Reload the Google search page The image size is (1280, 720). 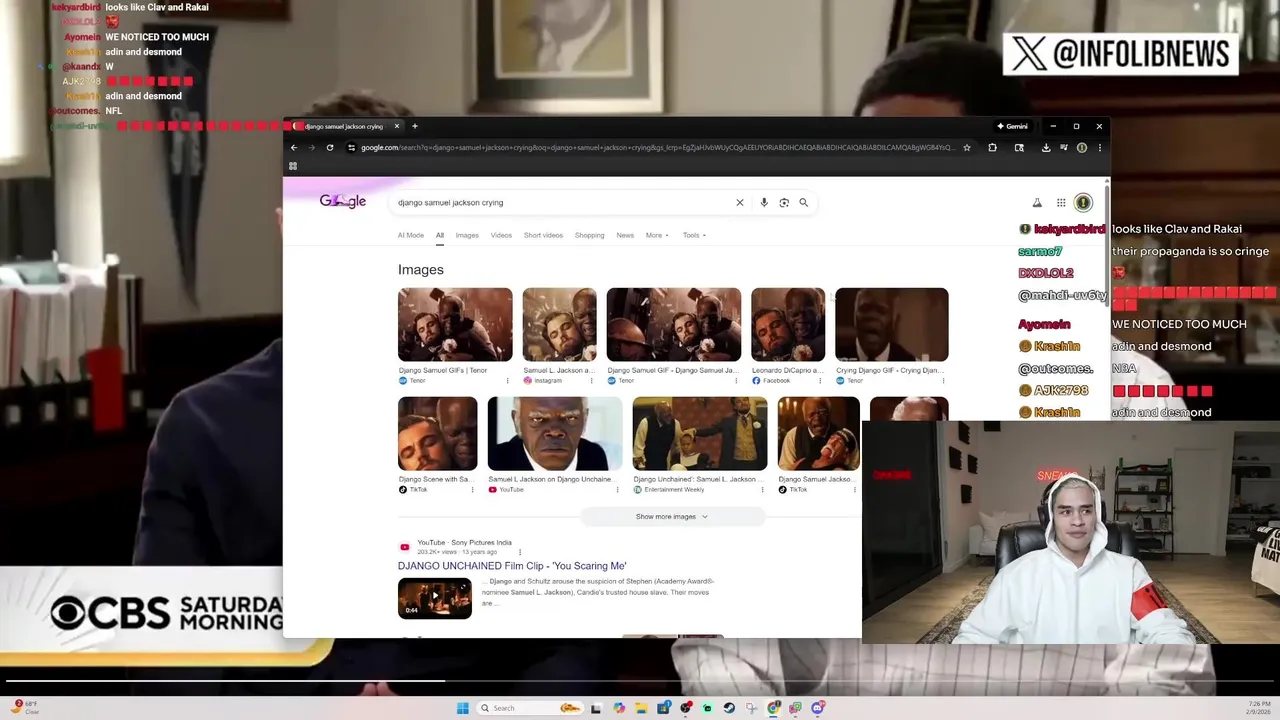(x=330, y=148)
